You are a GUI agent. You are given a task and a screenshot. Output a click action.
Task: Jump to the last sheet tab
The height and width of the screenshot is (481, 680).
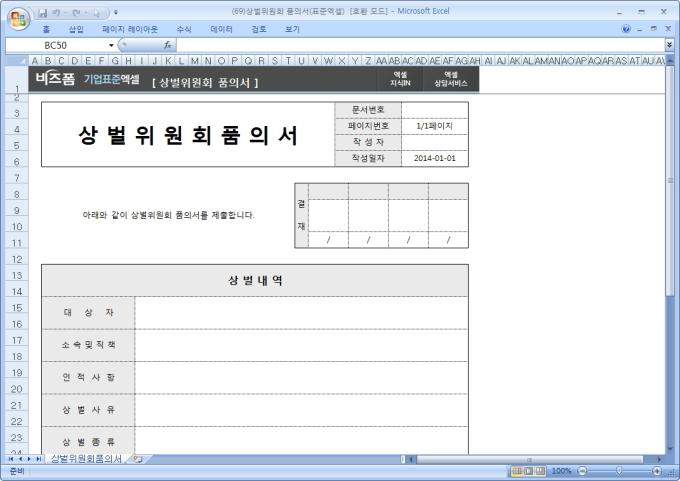(x=38, y=459)
